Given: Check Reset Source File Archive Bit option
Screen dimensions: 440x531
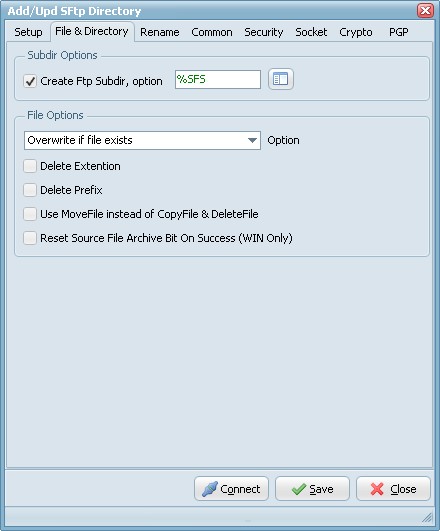Looking at the screenshot, I should tap(30, 238).
